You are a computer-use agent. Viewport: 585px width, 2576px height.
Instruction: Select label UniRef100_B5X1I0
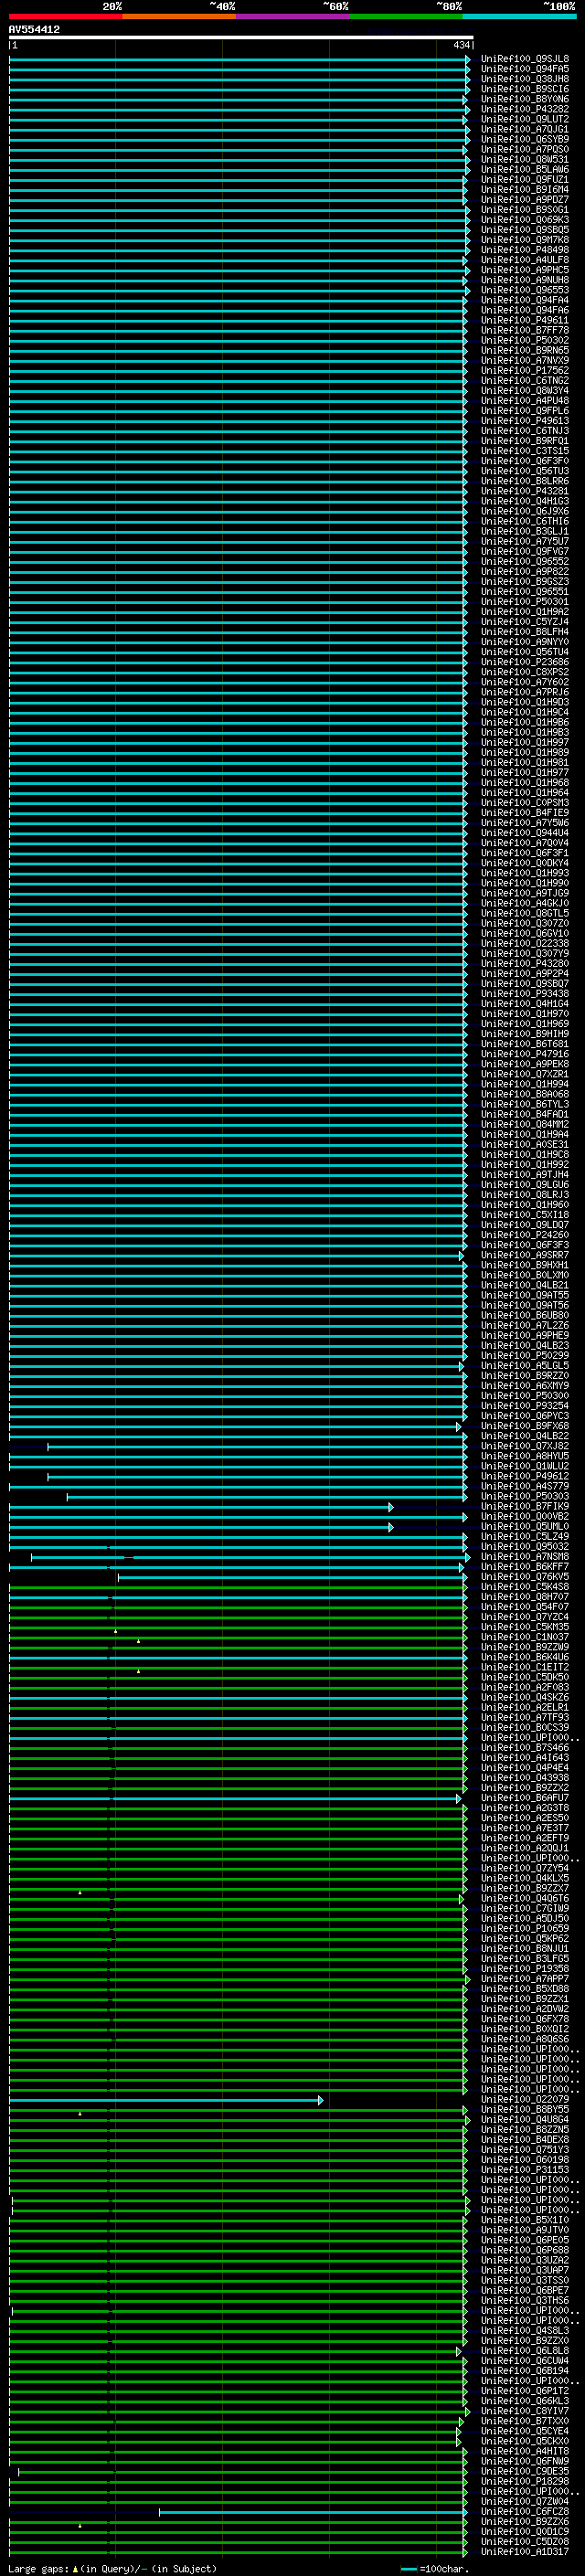point(524,2220)
